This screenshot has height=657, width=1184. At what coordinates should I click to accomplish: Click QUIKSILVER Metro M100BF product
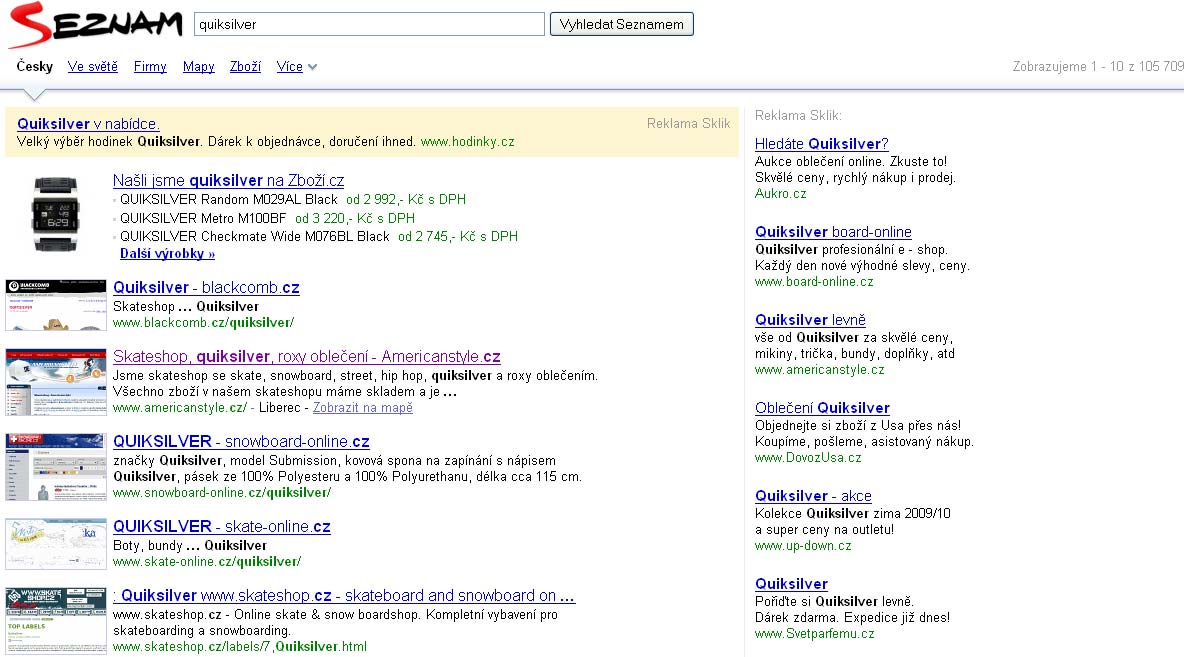tap(203, 218)
